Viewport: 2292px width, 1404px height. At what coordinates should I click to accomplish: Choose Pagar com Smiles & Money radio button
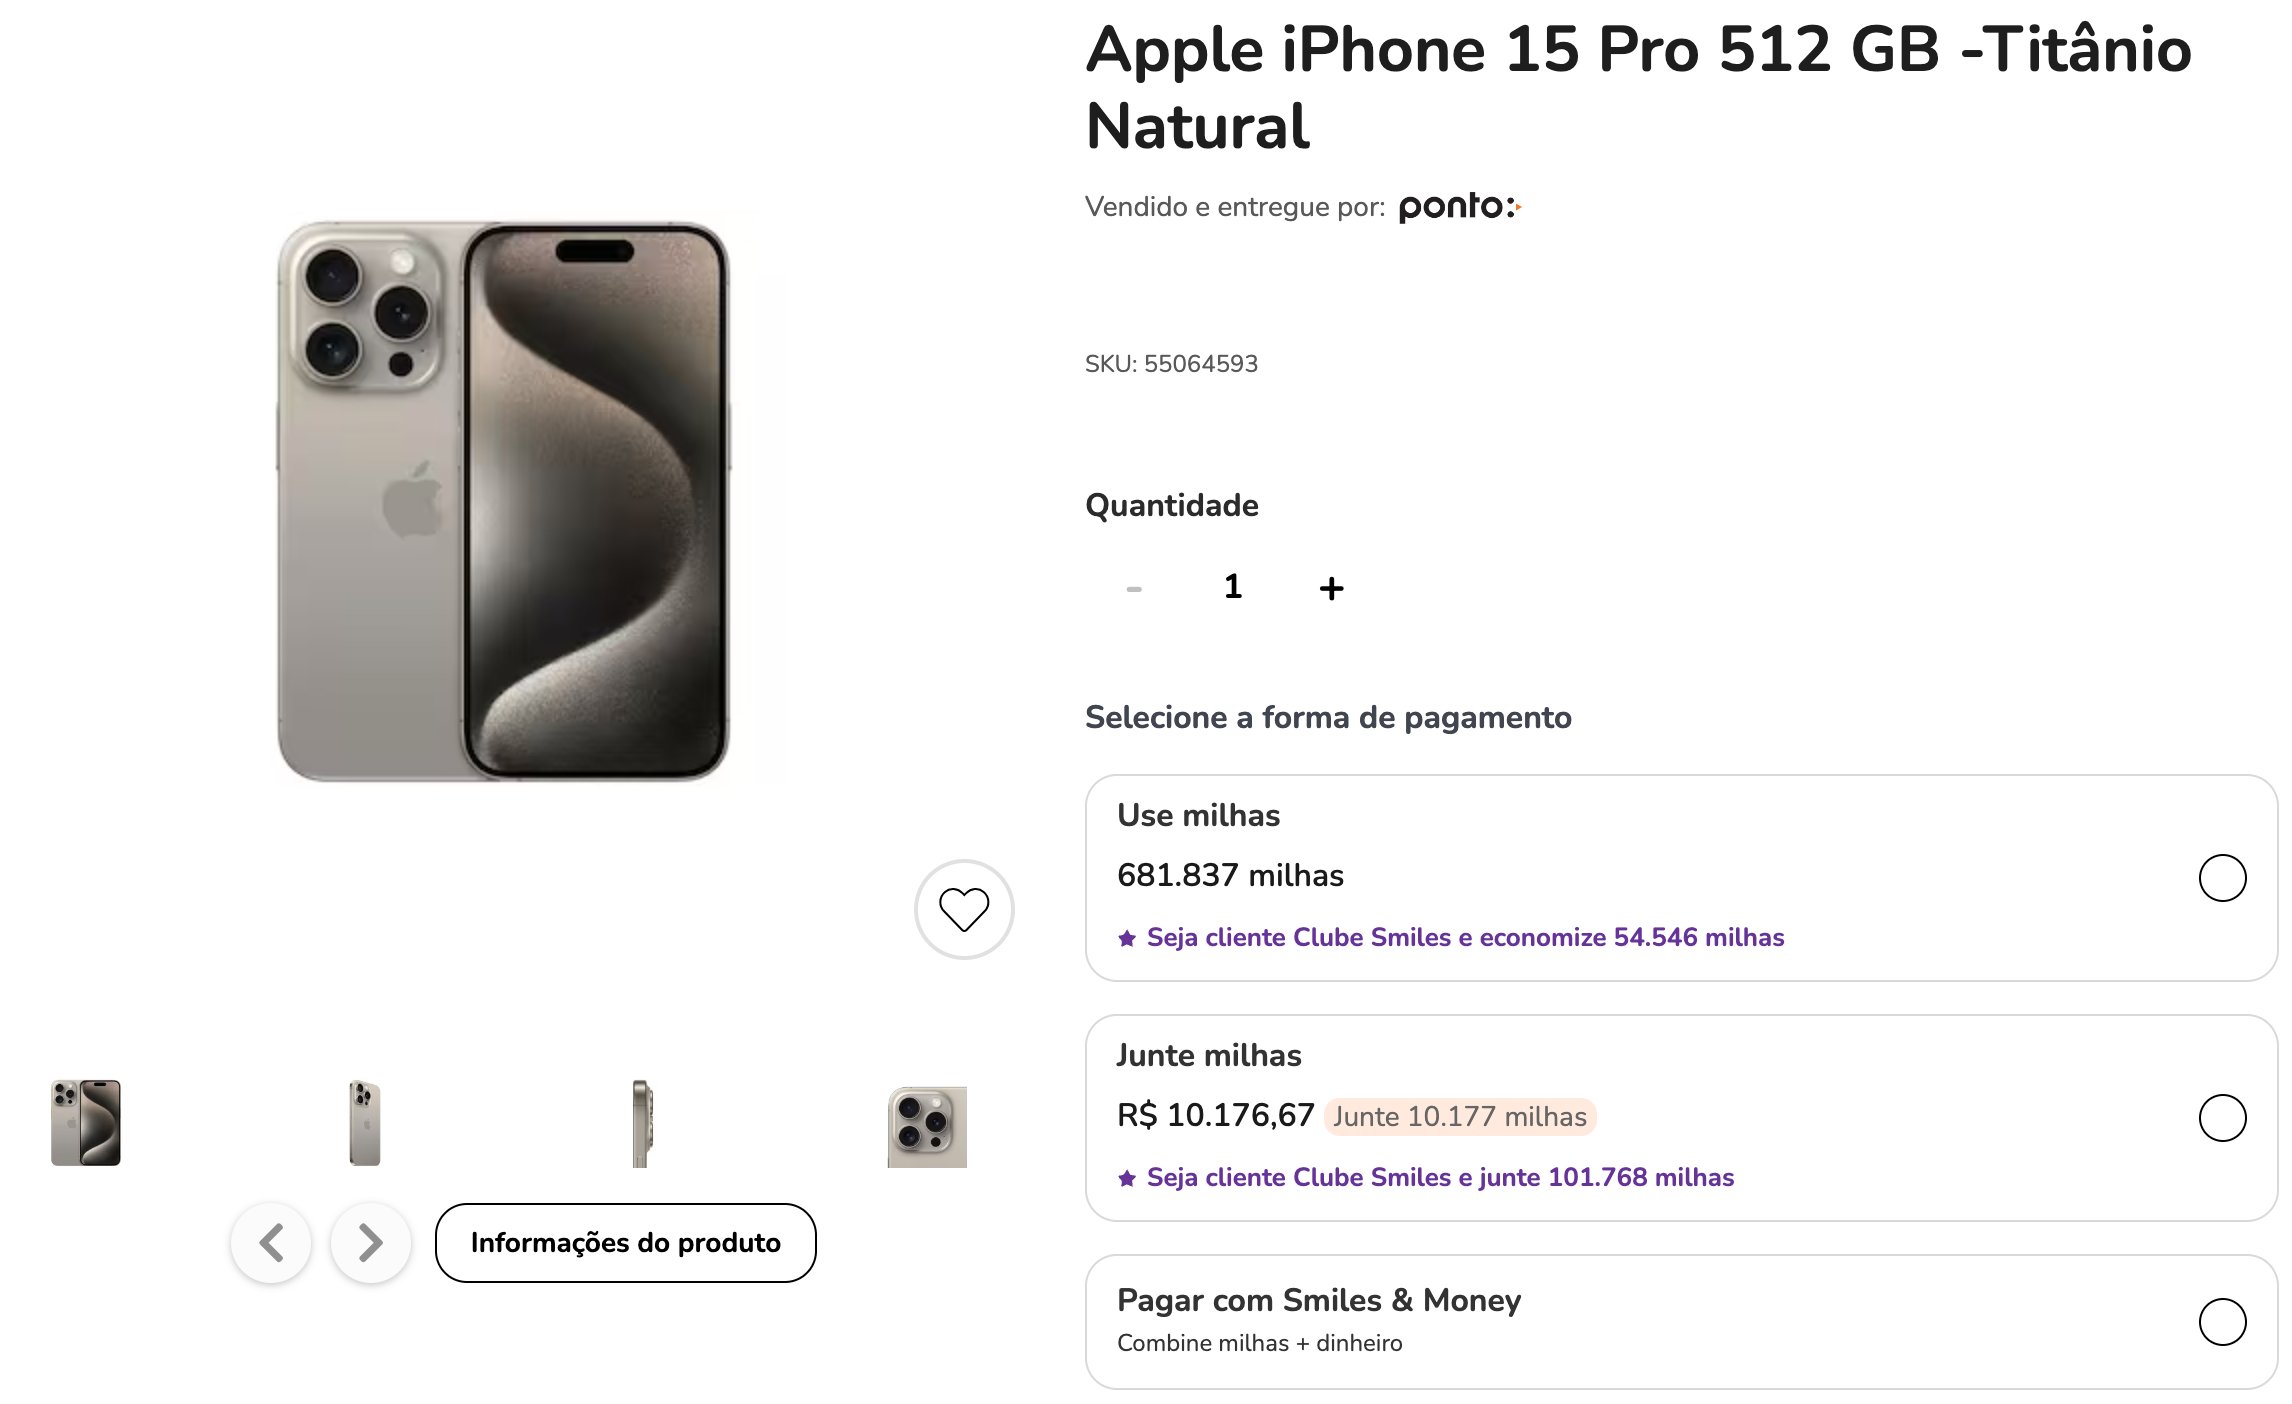pyautogui.click(x=2222, y=1322)
